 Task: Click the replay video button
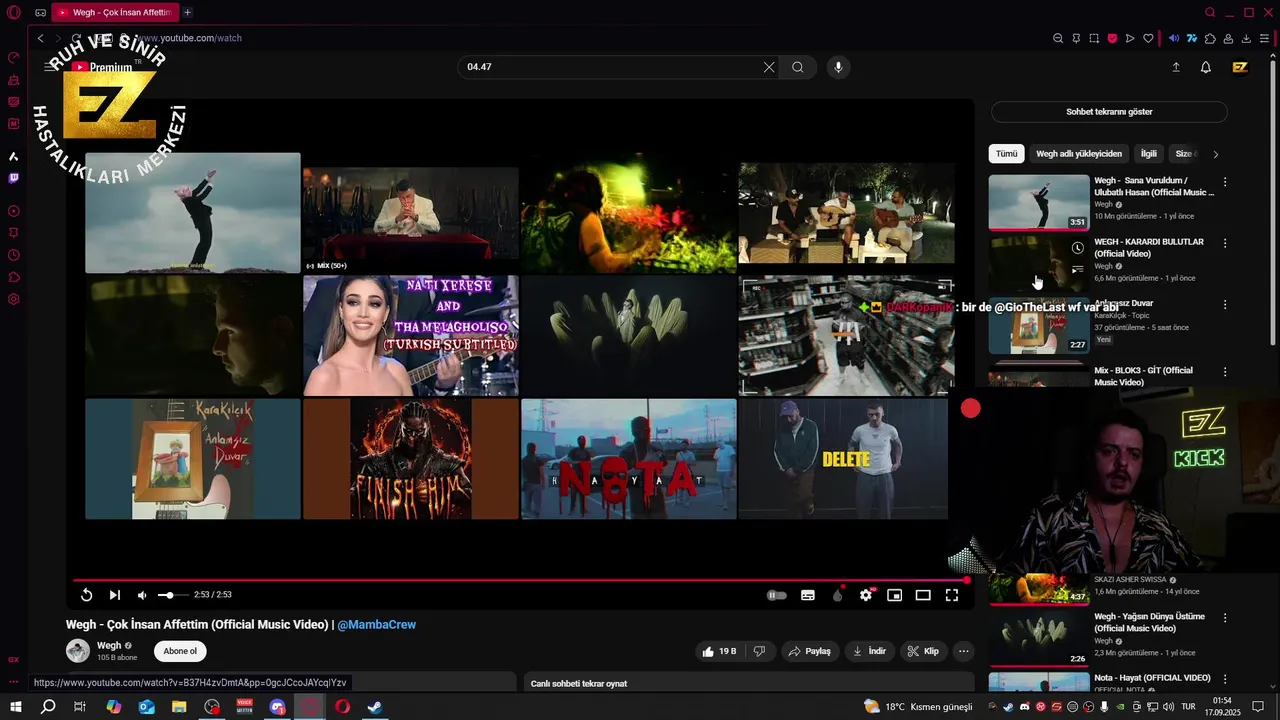(x=87, y=595)
